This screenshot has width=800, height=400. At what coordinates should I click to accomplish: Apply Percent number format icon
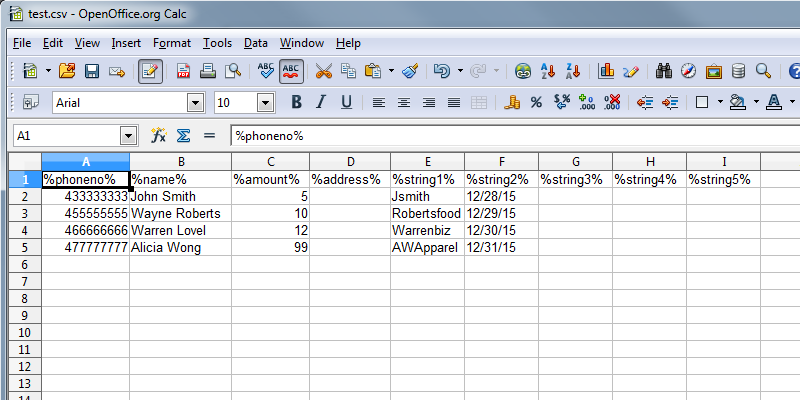pos(536,103)
